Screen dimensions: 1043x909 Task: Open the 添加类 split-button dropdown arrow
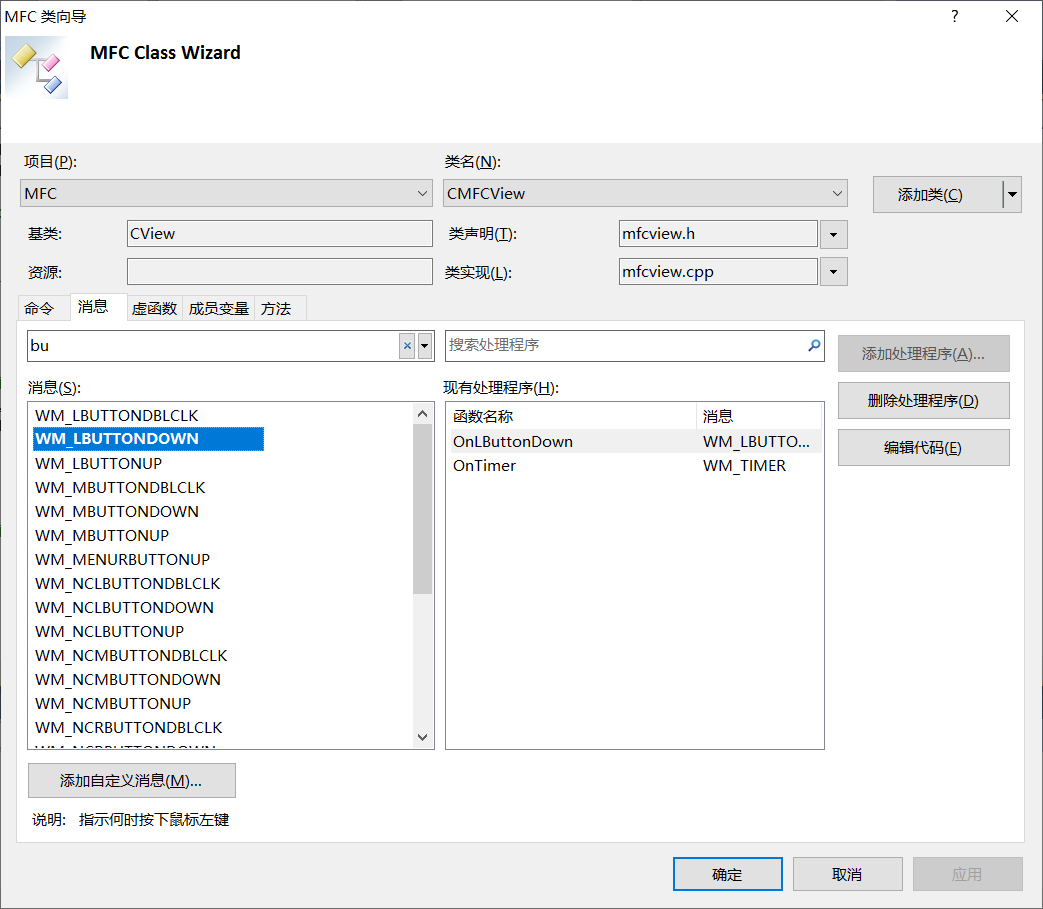point(1011,194)
